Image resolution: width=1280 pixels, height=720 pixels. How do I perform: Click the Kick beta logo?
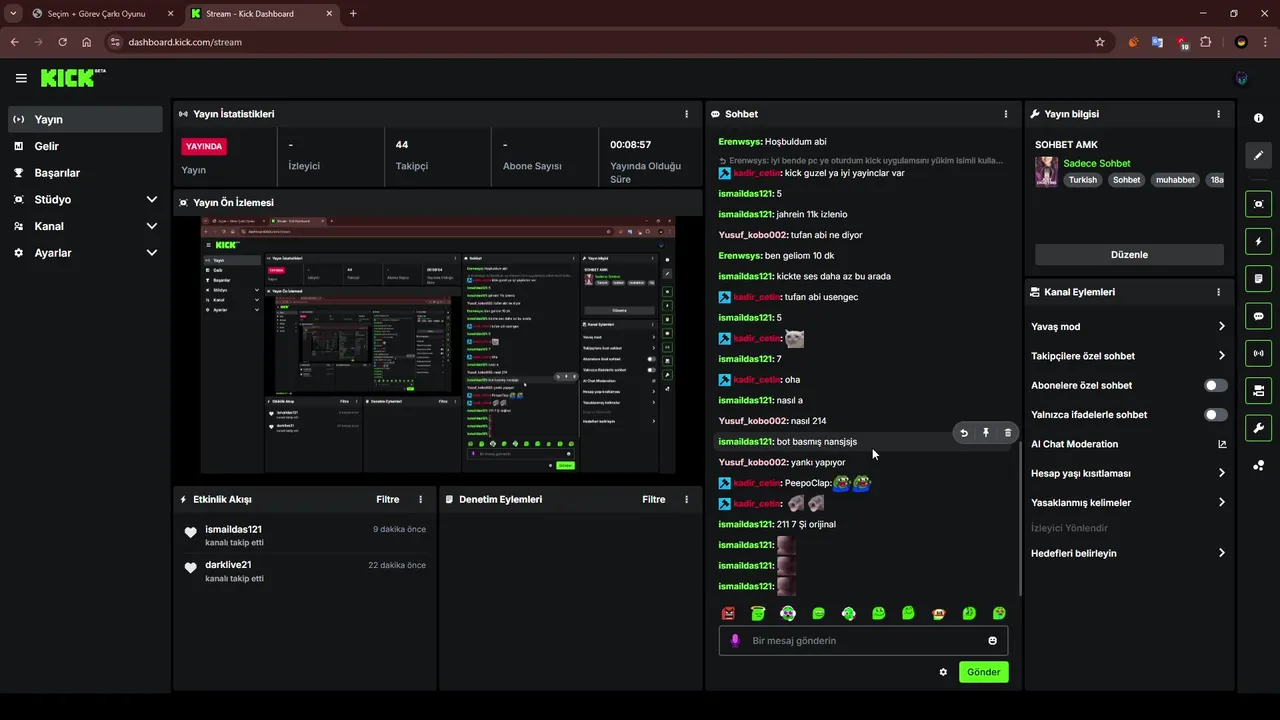coord(73,78)
